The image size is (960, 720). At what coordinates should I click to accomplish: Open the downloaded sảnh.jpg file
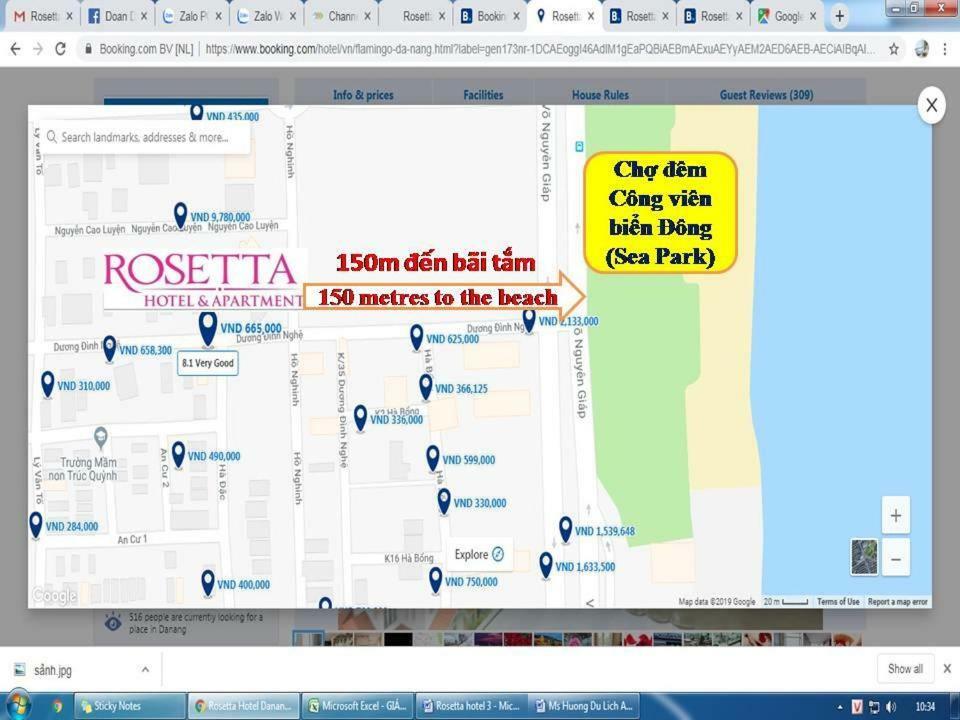point(53,670)
